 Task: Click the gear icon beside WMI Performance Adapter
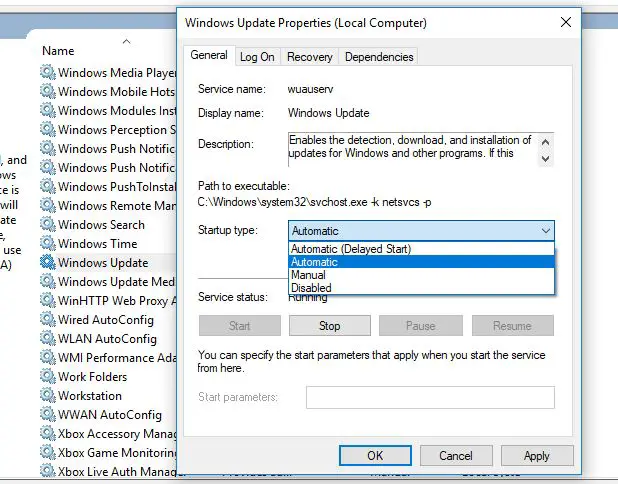[48, 357]
